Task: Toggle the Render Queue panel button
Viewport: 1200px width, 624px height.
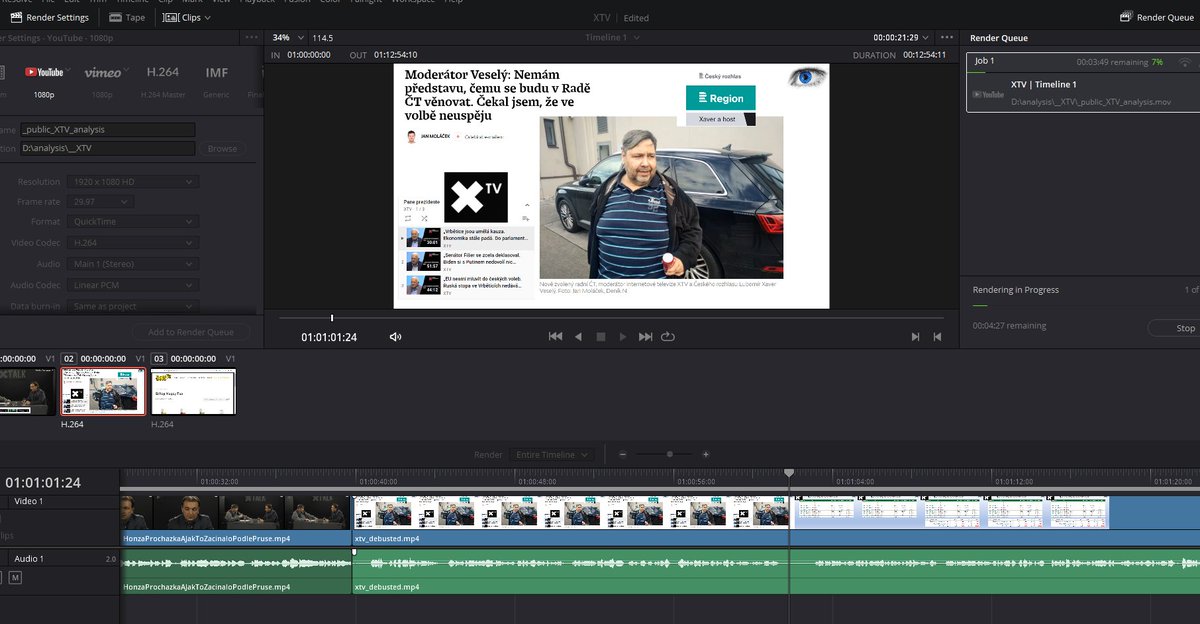Action: click(x=1158, y=17)
